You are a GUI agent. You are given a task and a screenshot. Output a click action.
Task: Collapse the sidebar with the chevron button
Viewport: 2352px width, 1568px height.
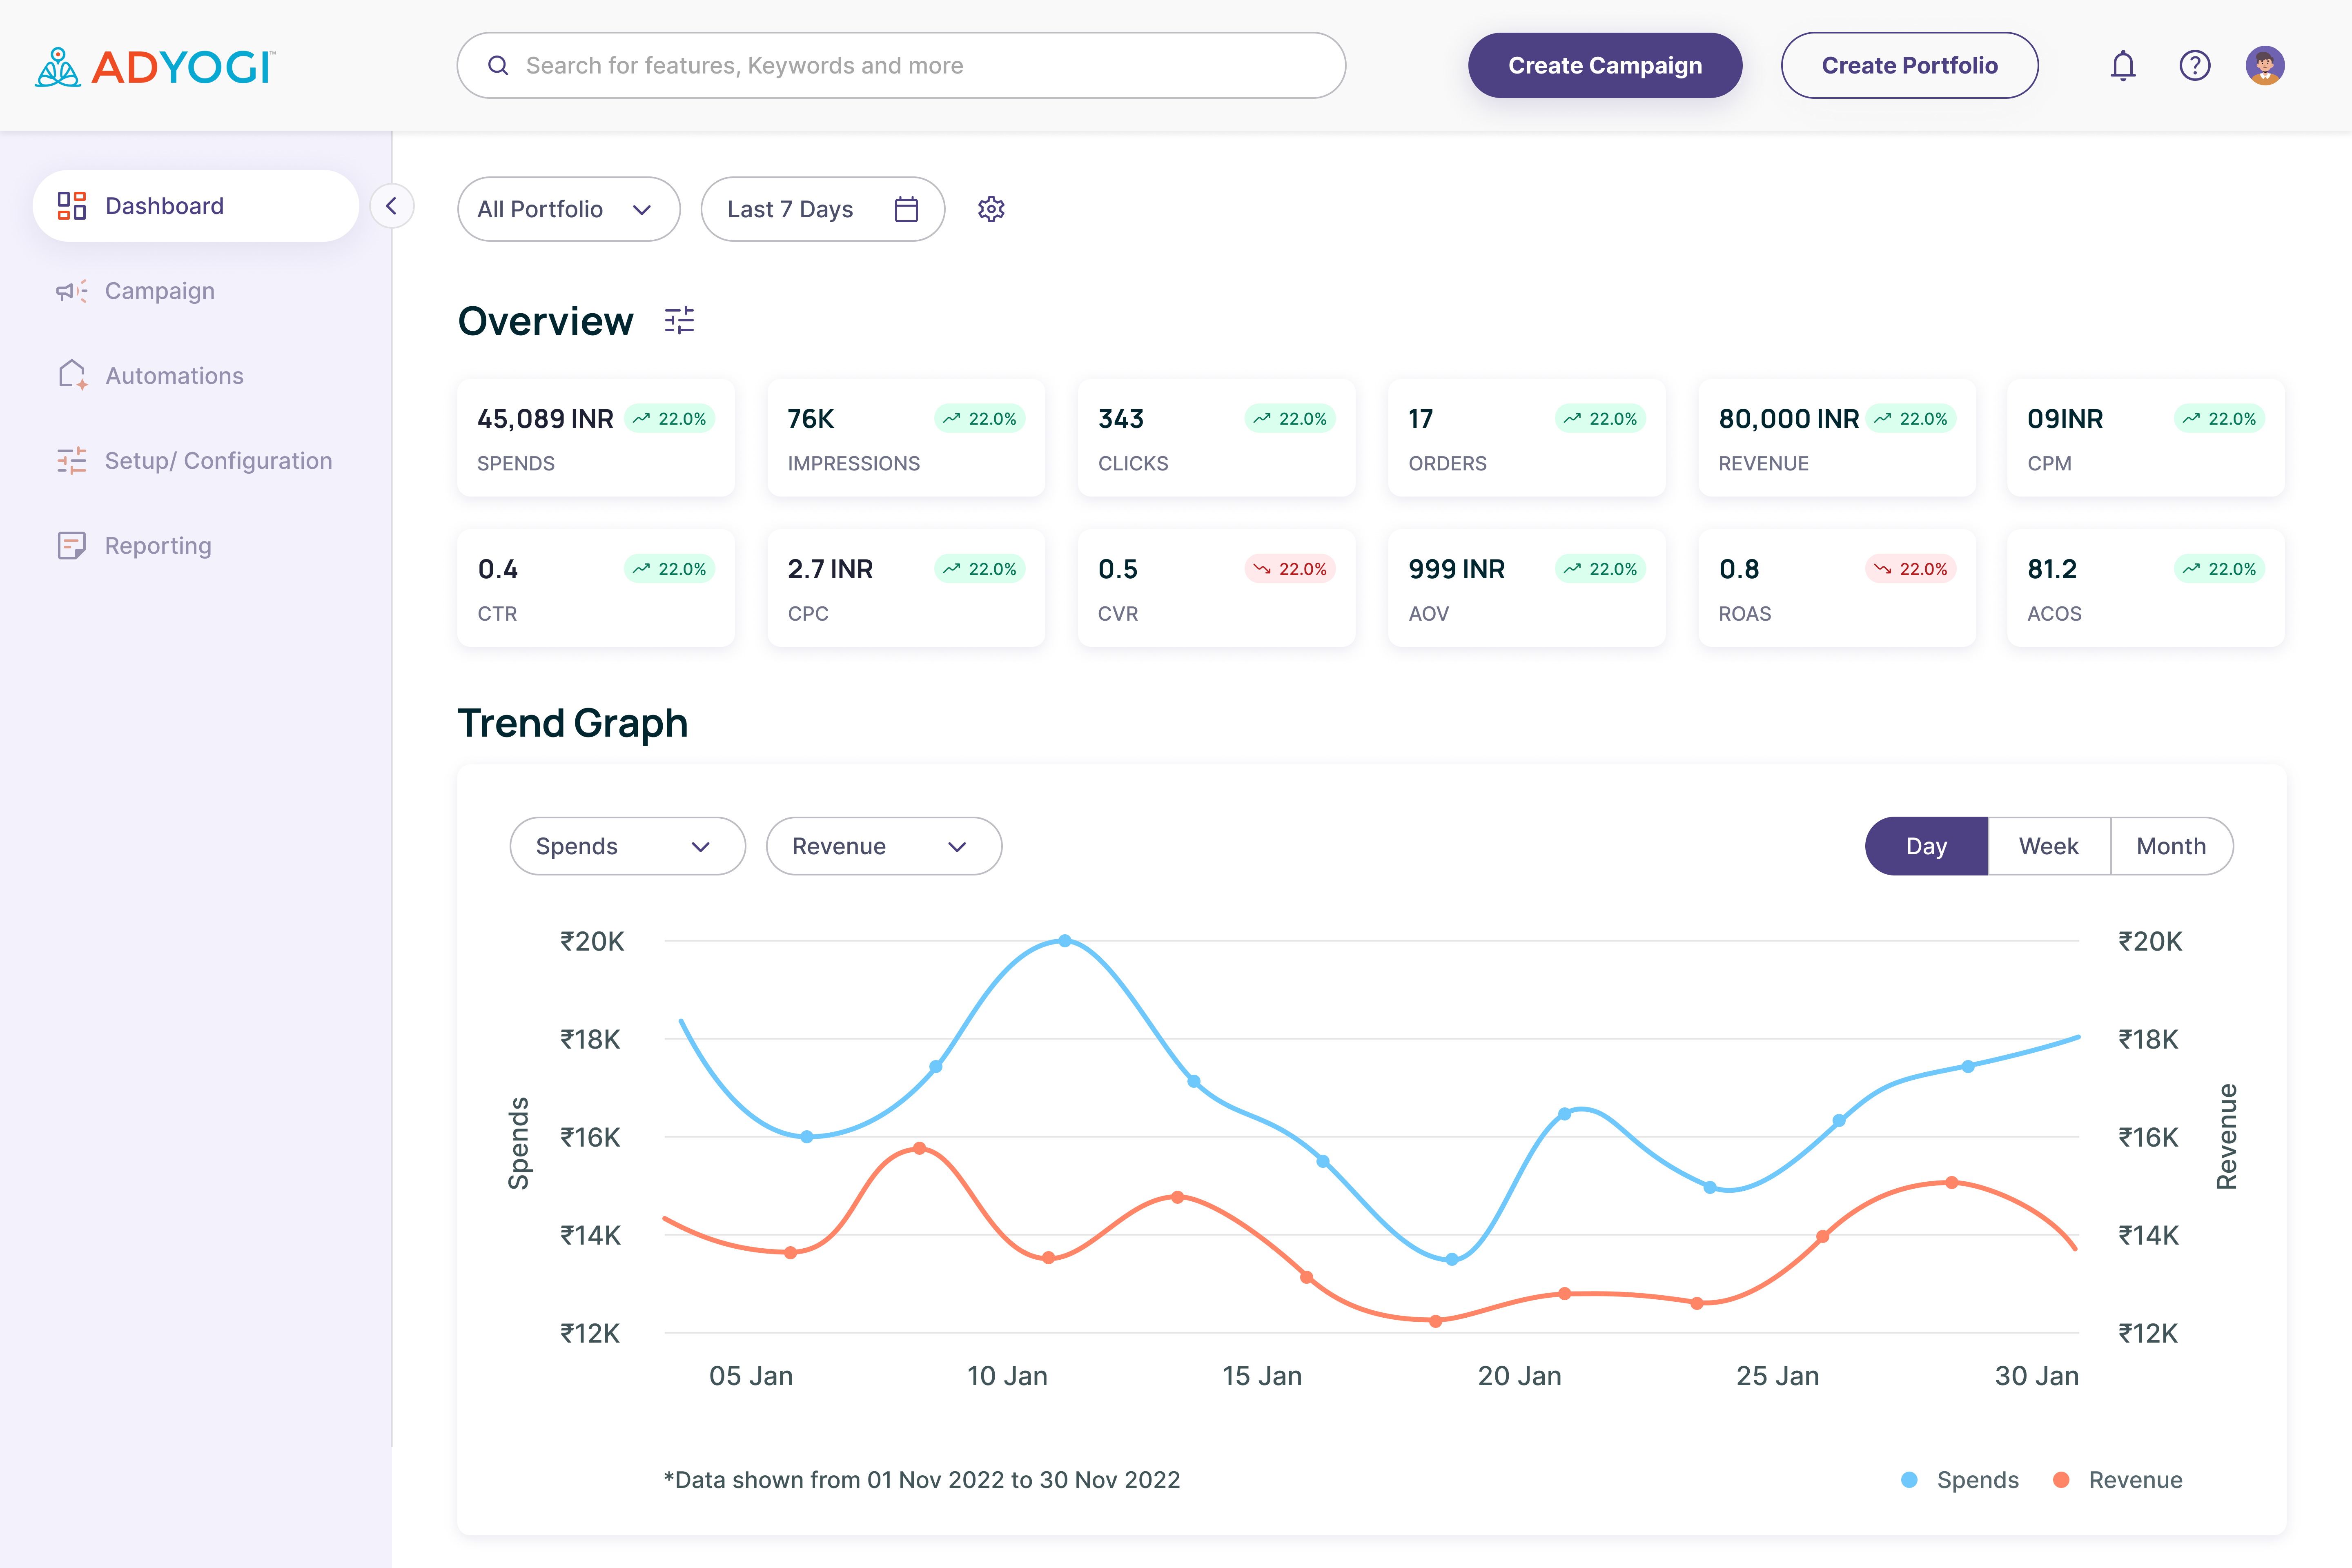(x=391, y=206)
